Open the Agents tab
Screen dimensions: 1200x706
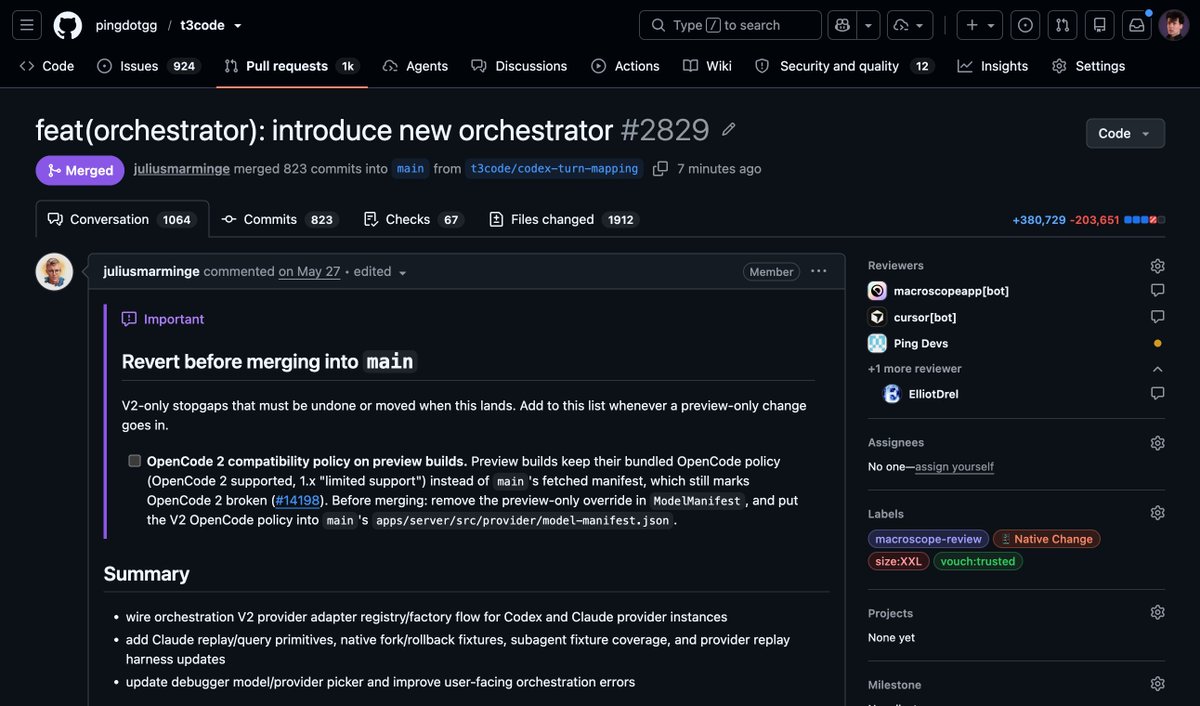[415, 66]
